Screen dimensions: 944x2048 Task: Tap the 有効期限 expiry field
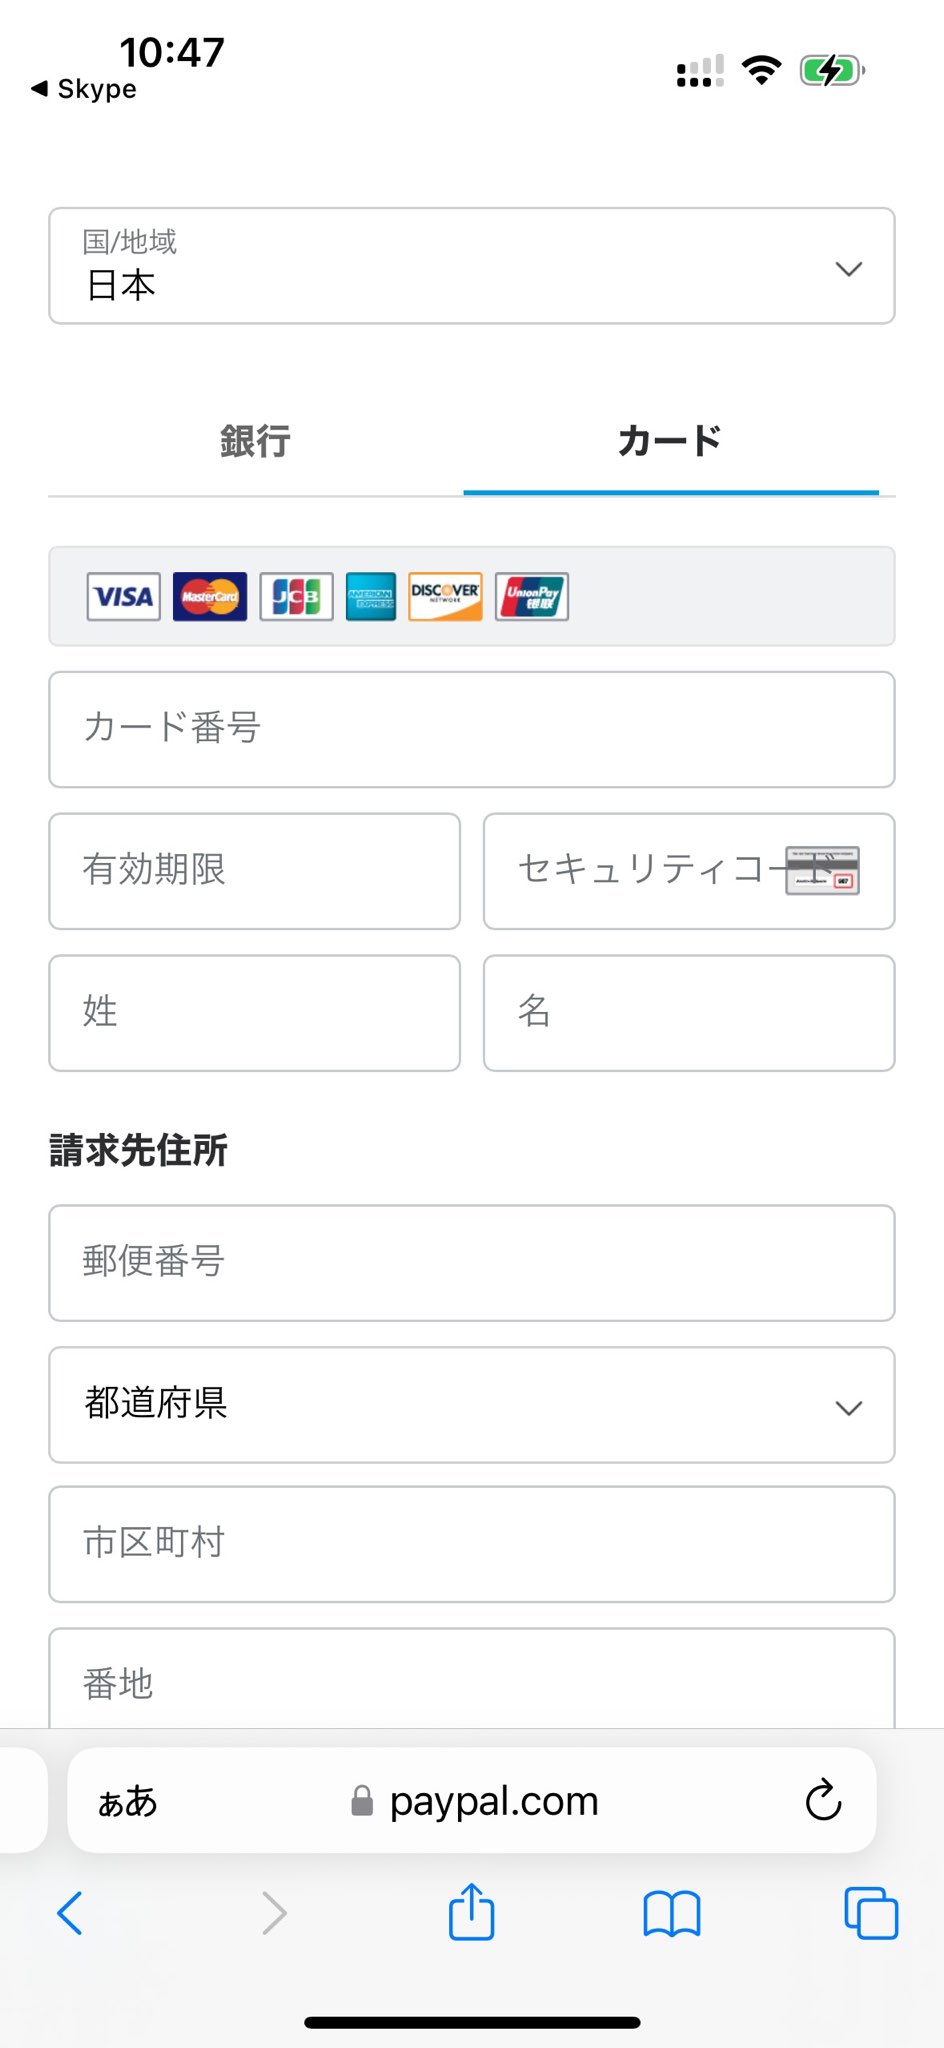(254, 871)
